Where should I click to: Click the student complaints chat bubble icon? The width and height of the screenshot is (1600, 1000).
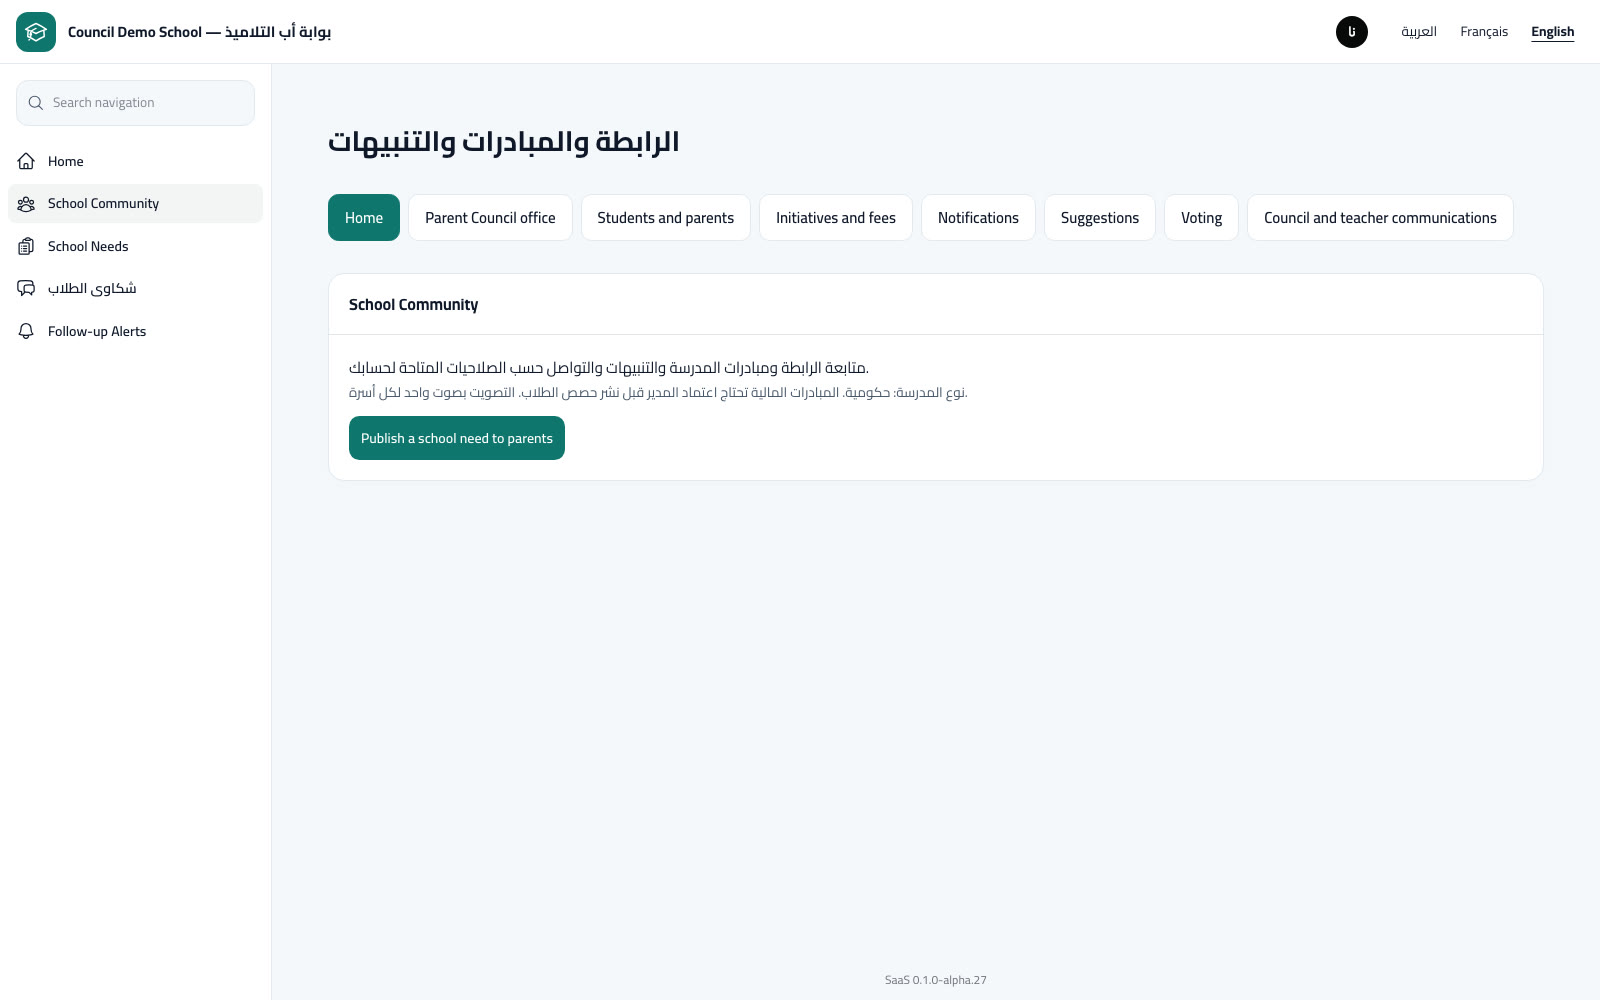coord(26,288)
